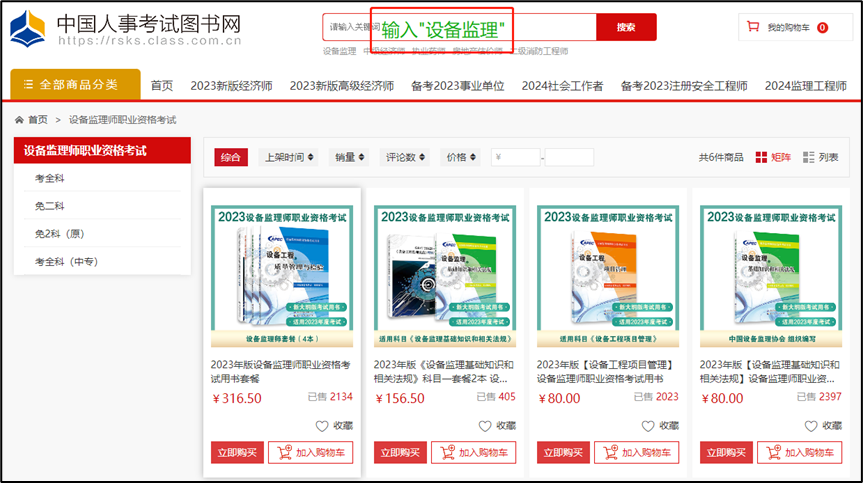This screenshot has height=483, width=863.
Task: Click 立即购买 on the ¥316.50 bundle
Action: coord(237,452)
